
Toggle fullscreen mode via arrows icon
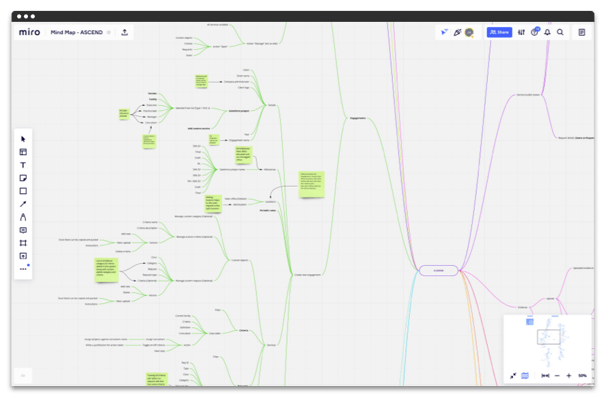[x=513, y=375]
